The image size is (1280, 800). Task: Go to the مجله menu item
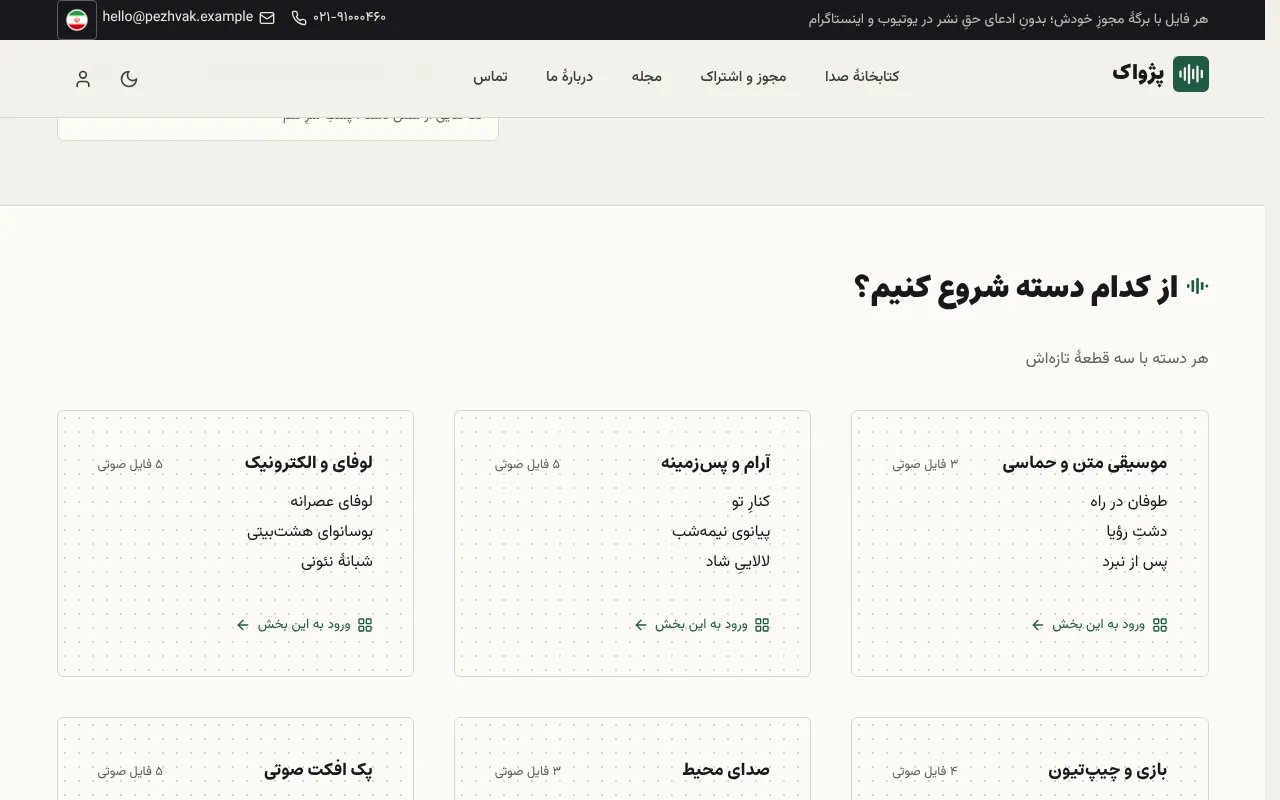point(647,77)
